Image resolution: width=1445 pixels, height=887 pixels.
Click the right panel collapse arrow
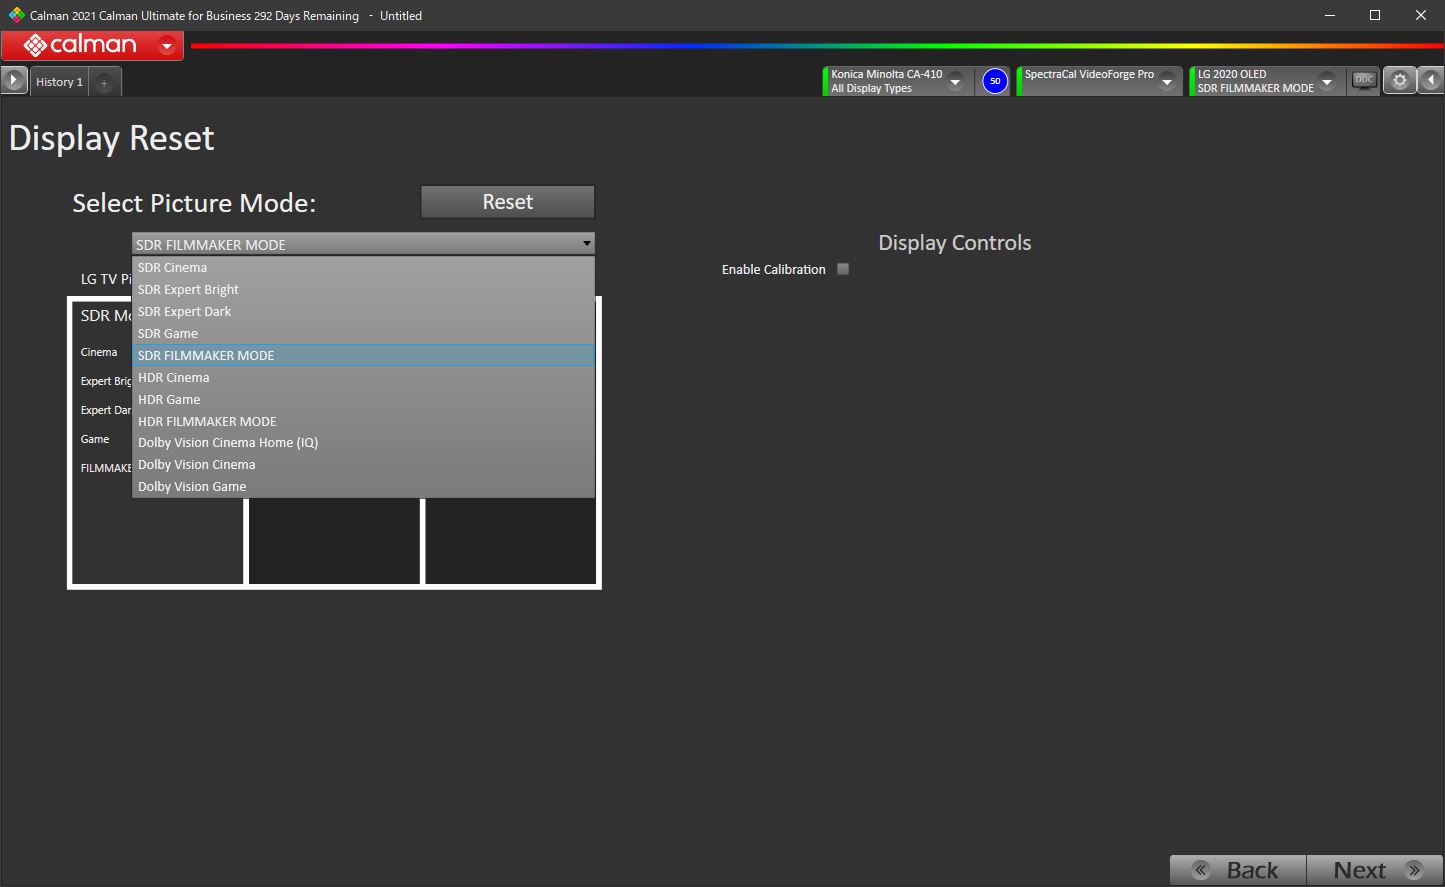(x=1431, y=81)
